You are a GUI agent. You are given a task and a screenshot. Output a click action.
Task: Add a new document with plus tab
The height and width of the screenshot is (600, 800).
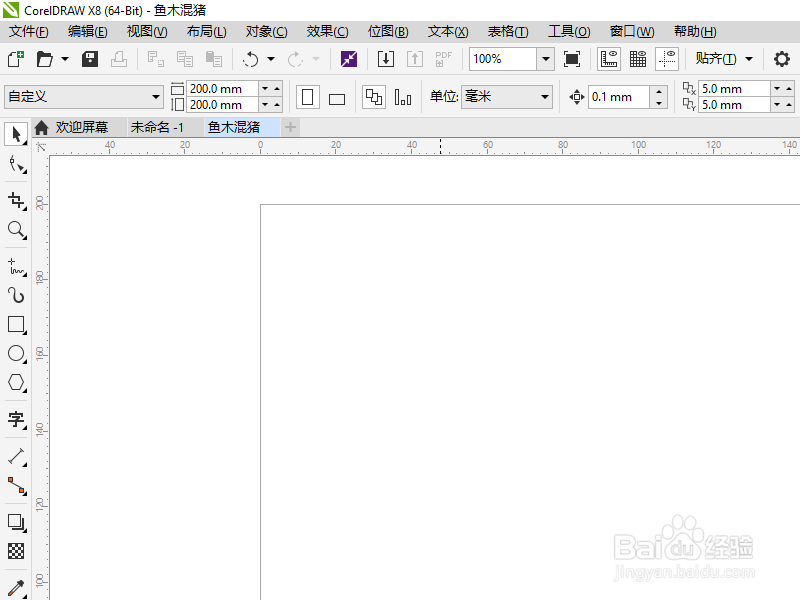[x=290, y=127]
